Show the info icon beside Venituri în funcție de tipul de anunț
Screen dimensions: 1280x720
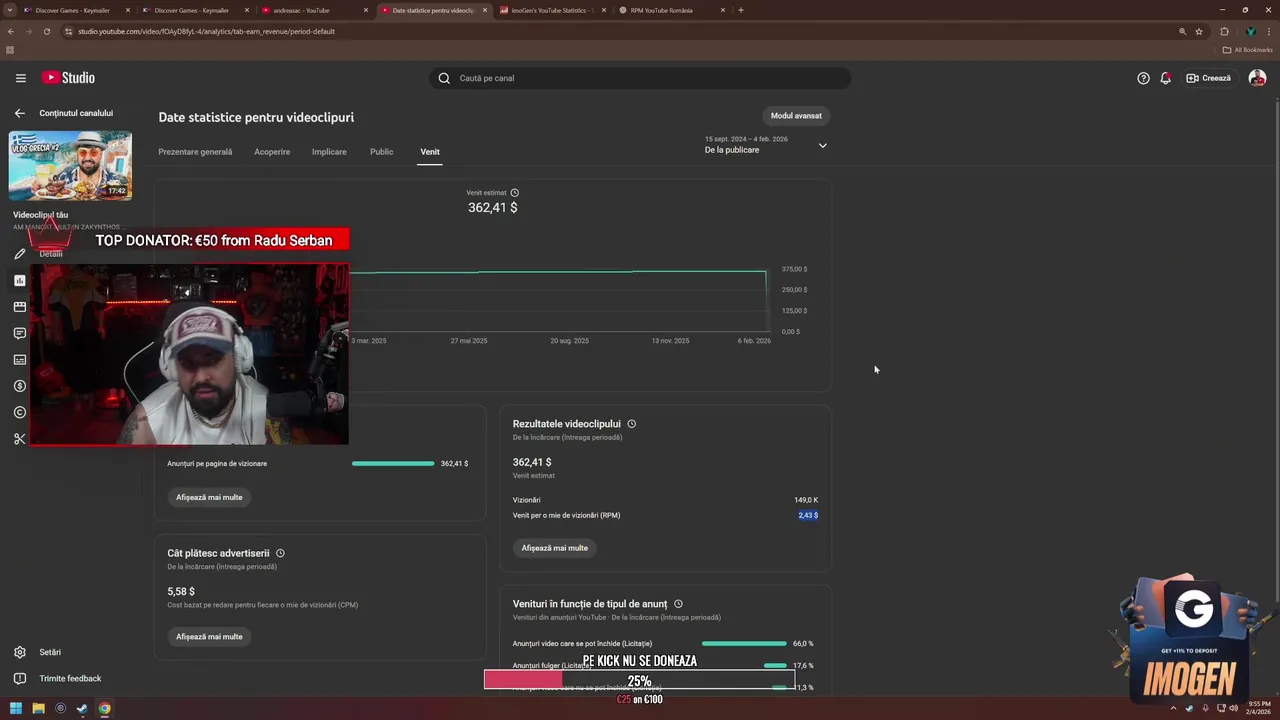pyautogui.click(x=678, y=604)
